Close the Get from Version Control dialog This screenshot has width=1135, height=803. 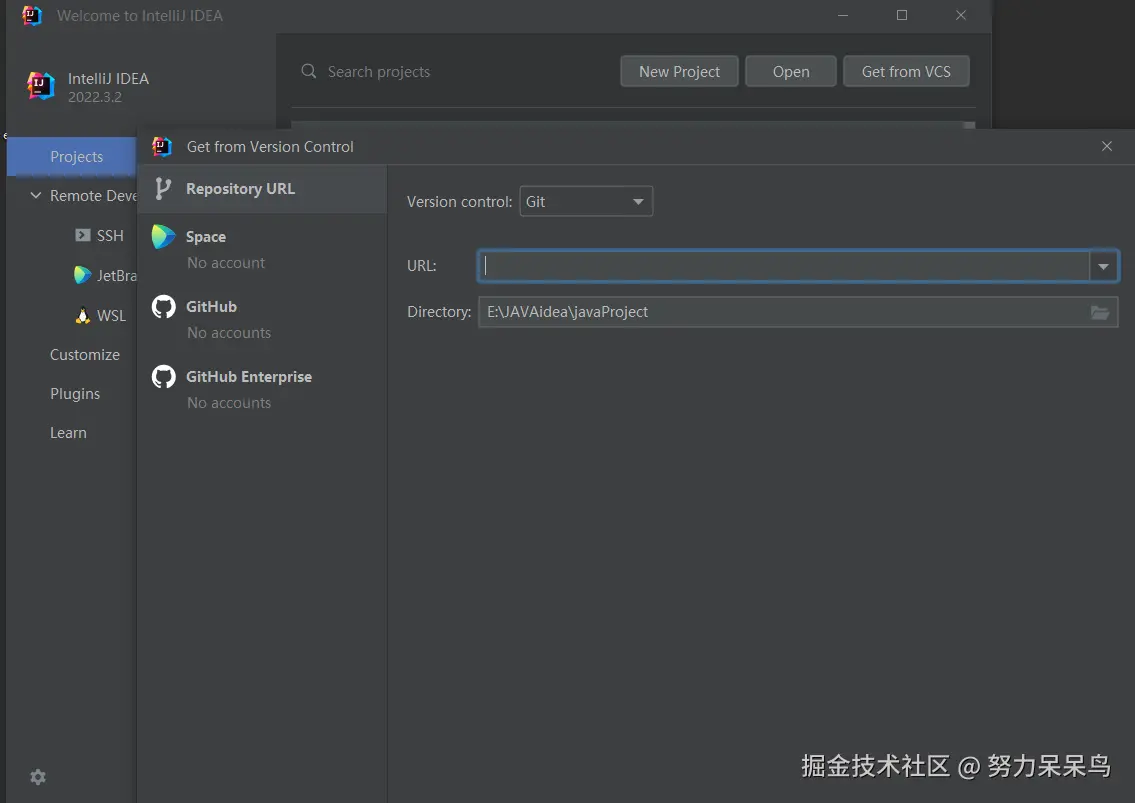coord(1107,146)
